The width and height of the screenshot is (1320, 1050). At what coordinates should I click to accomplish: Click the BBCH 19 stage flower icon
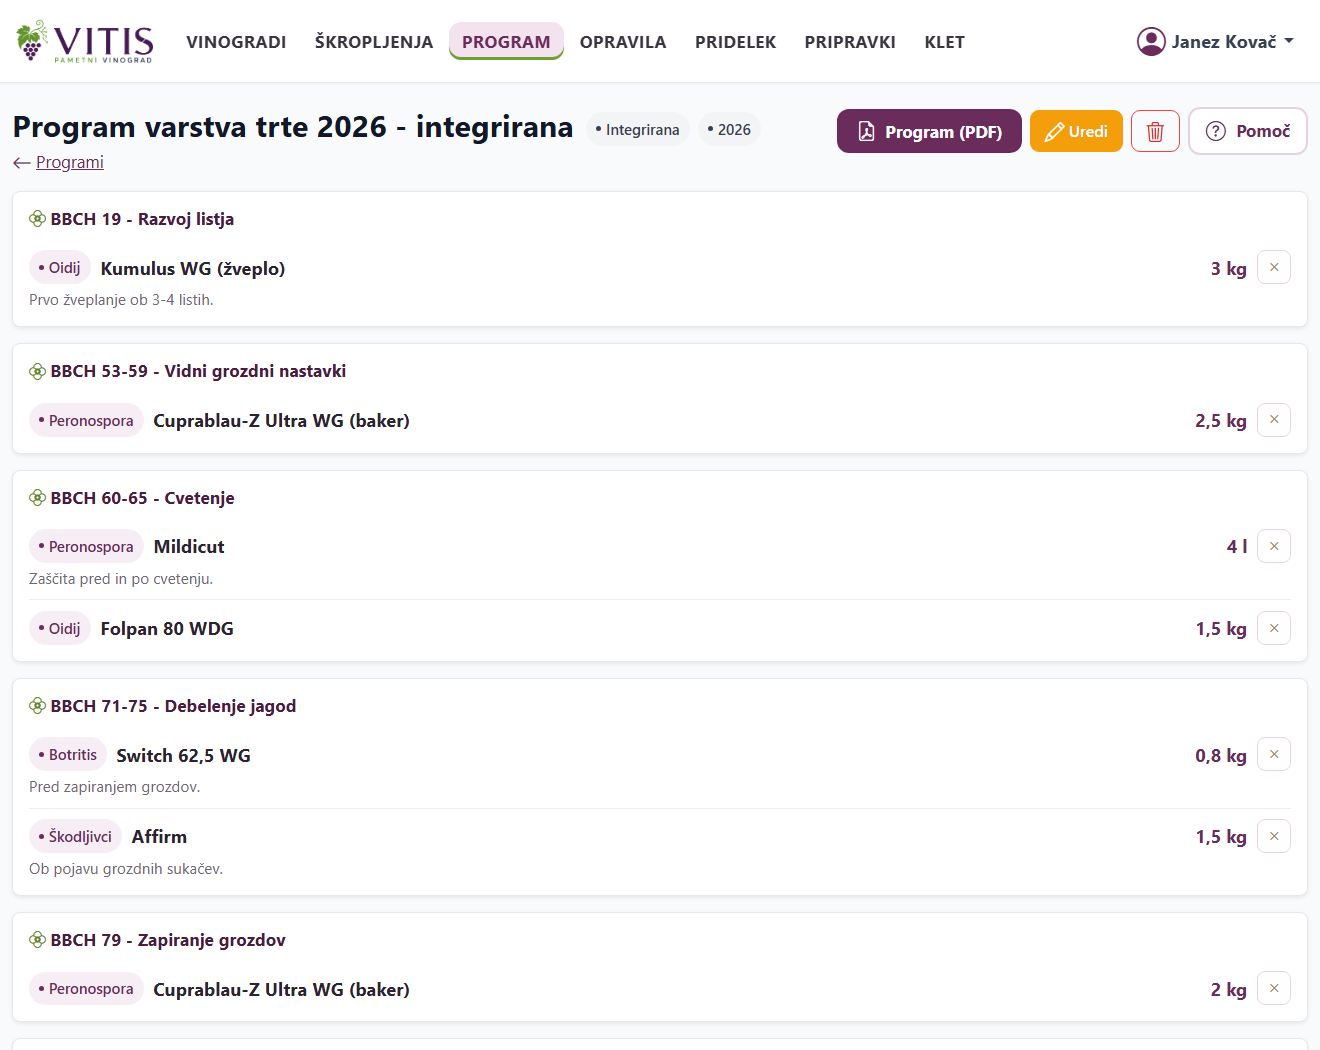pos(37,219)
